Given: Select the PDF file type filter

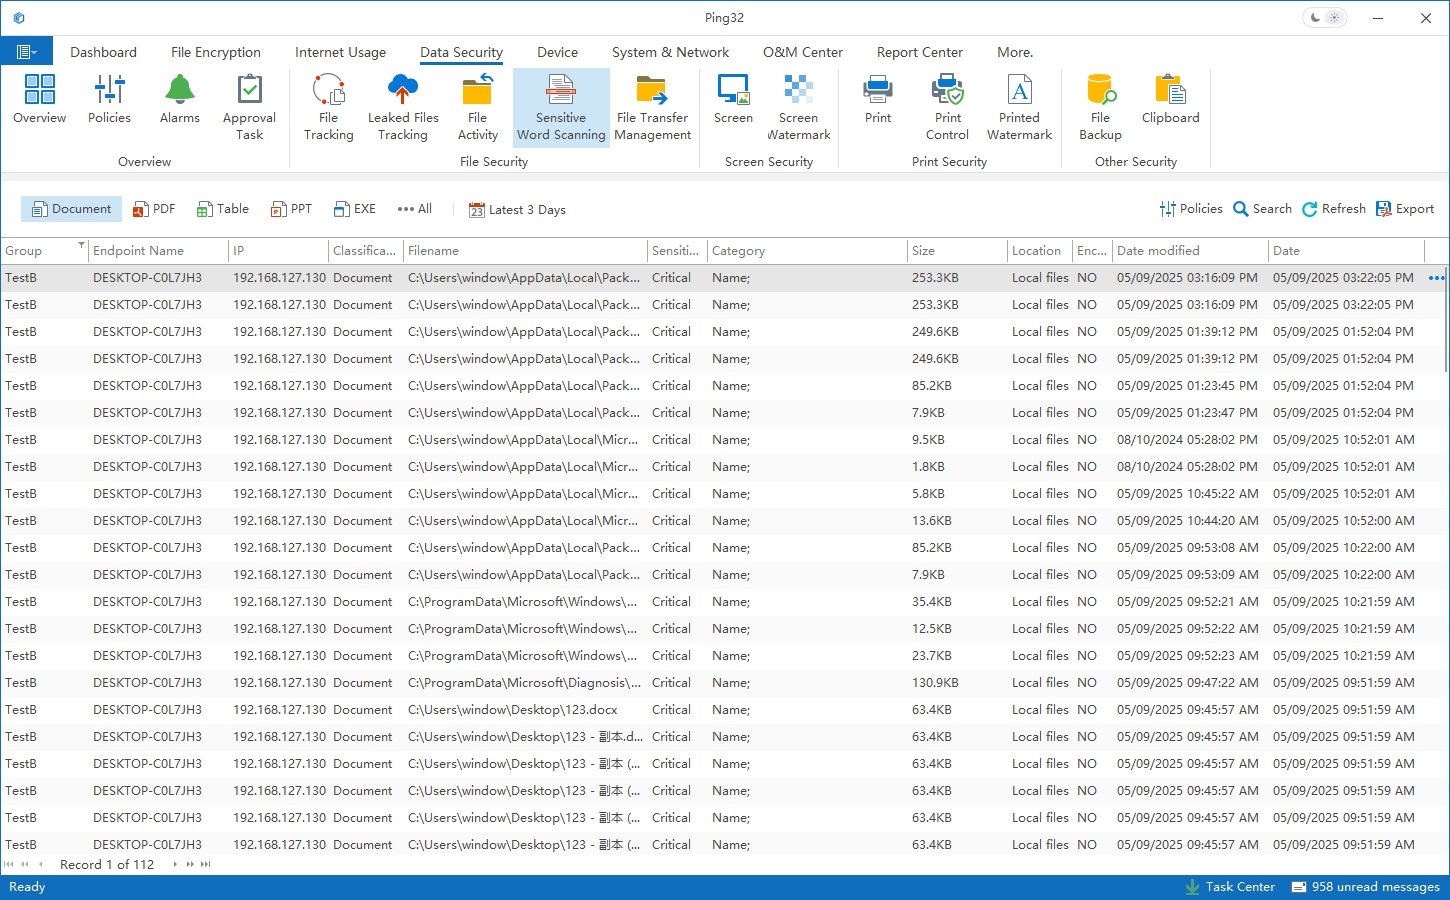Looking at the screenshot, I should [154, 209].
